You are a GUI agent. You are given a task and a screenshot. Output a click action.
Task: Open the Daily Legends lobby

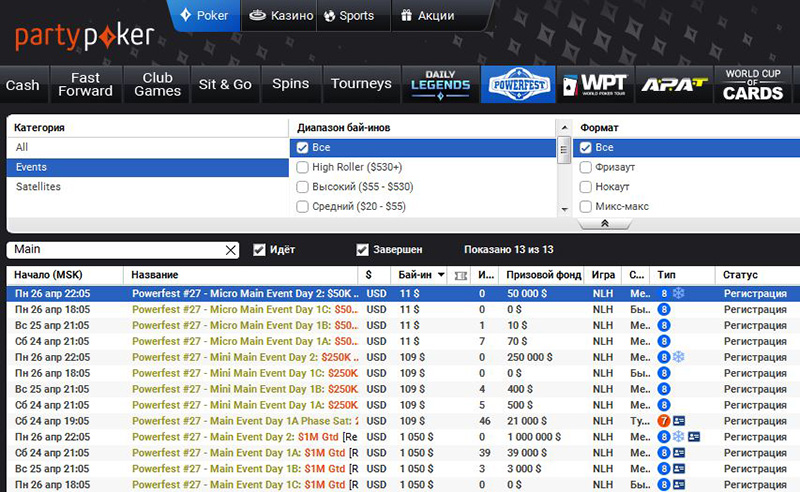pos(440,85)
